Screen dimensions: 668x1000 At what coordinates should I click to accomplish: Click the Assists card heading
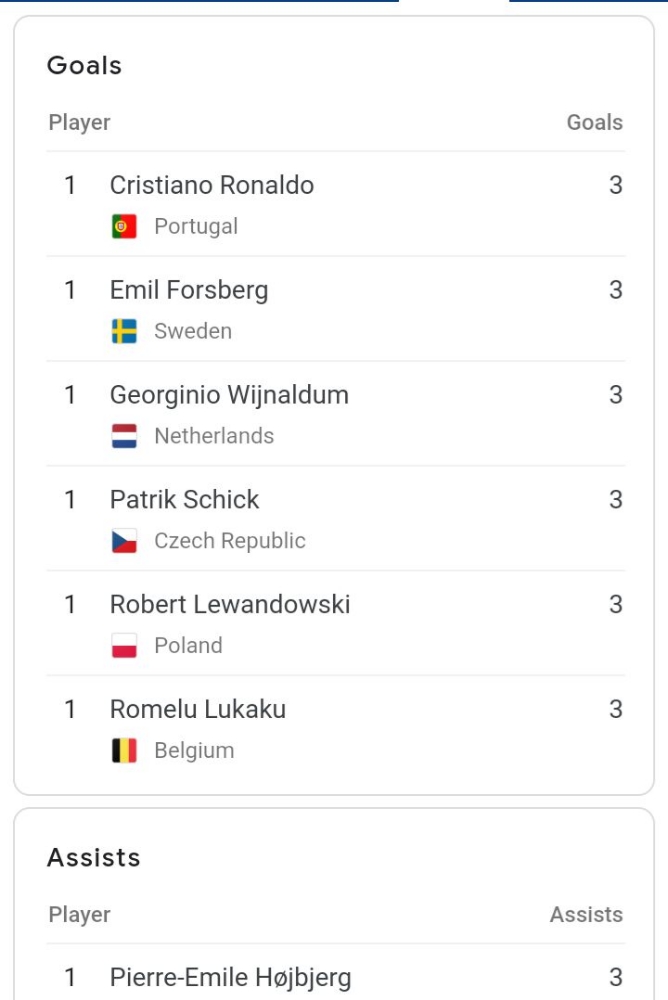click(94, 858)
